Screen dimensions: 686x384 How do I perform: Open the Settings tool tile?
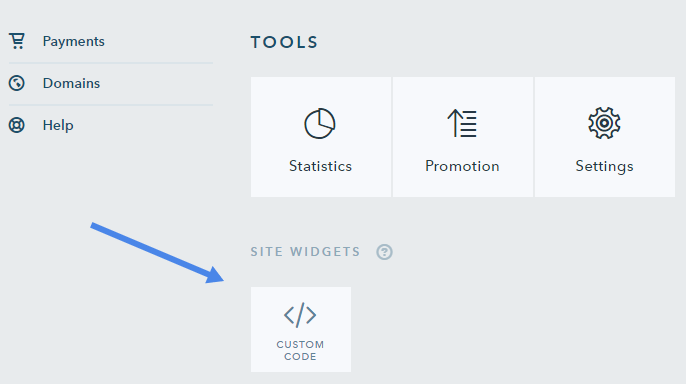[x=605, y=137]
